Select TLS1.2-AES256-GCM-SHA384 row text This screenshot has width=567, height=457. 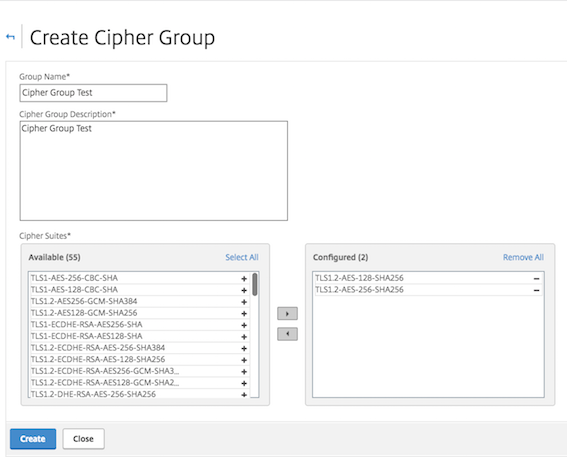pyautogui.click(x=84, y=301)
